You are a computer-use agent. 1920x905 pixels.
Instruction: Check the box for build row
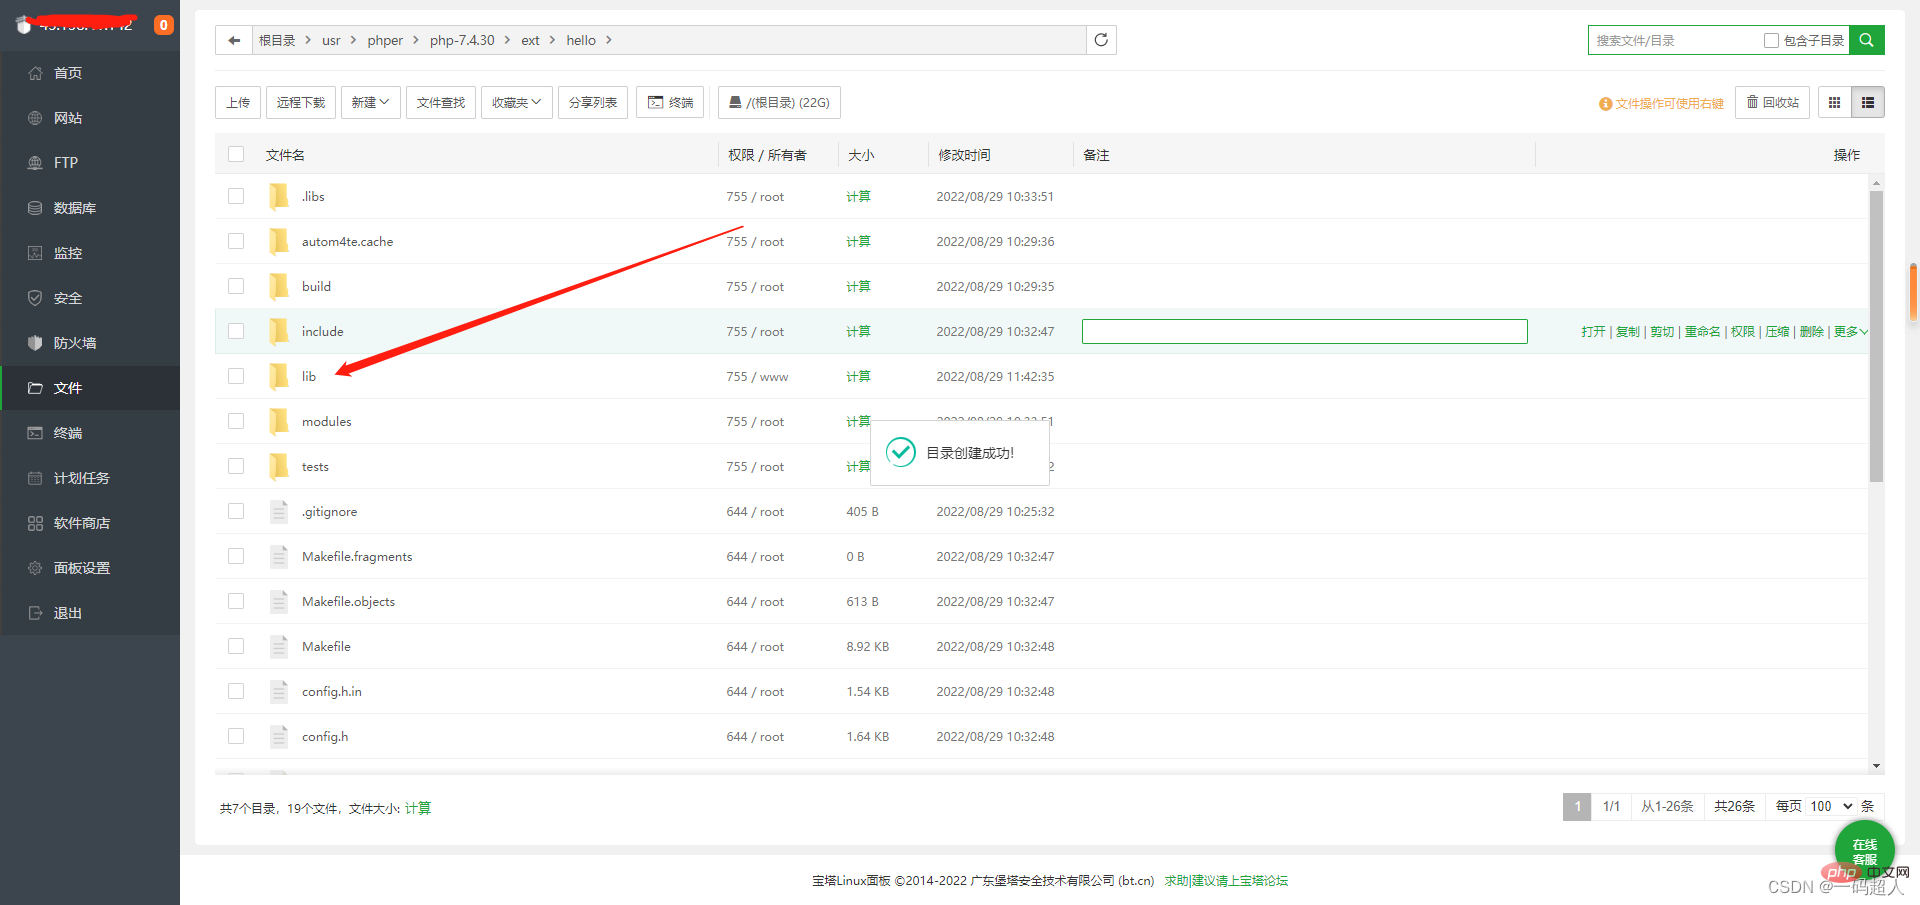coord(236,286)
